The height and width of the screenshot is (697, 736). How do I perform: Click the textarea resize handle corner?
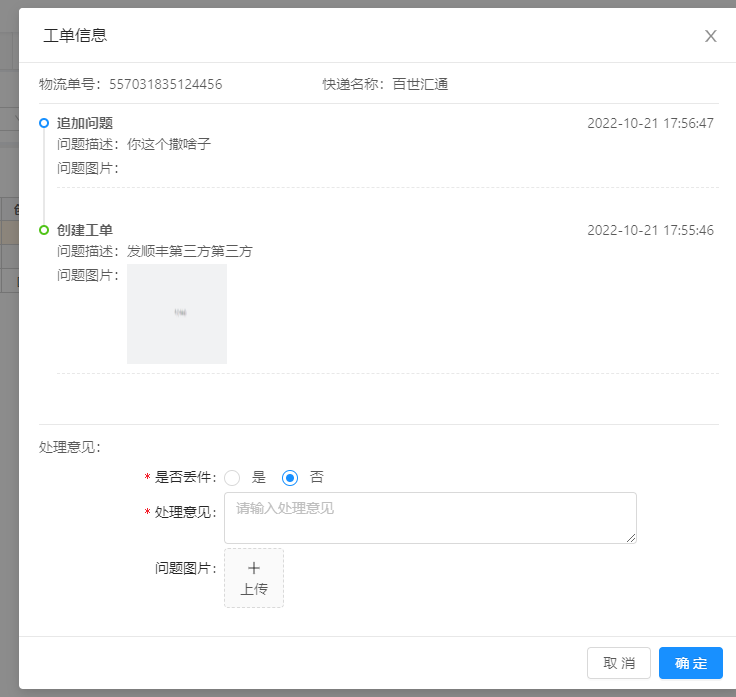click(x=631, y=538)
